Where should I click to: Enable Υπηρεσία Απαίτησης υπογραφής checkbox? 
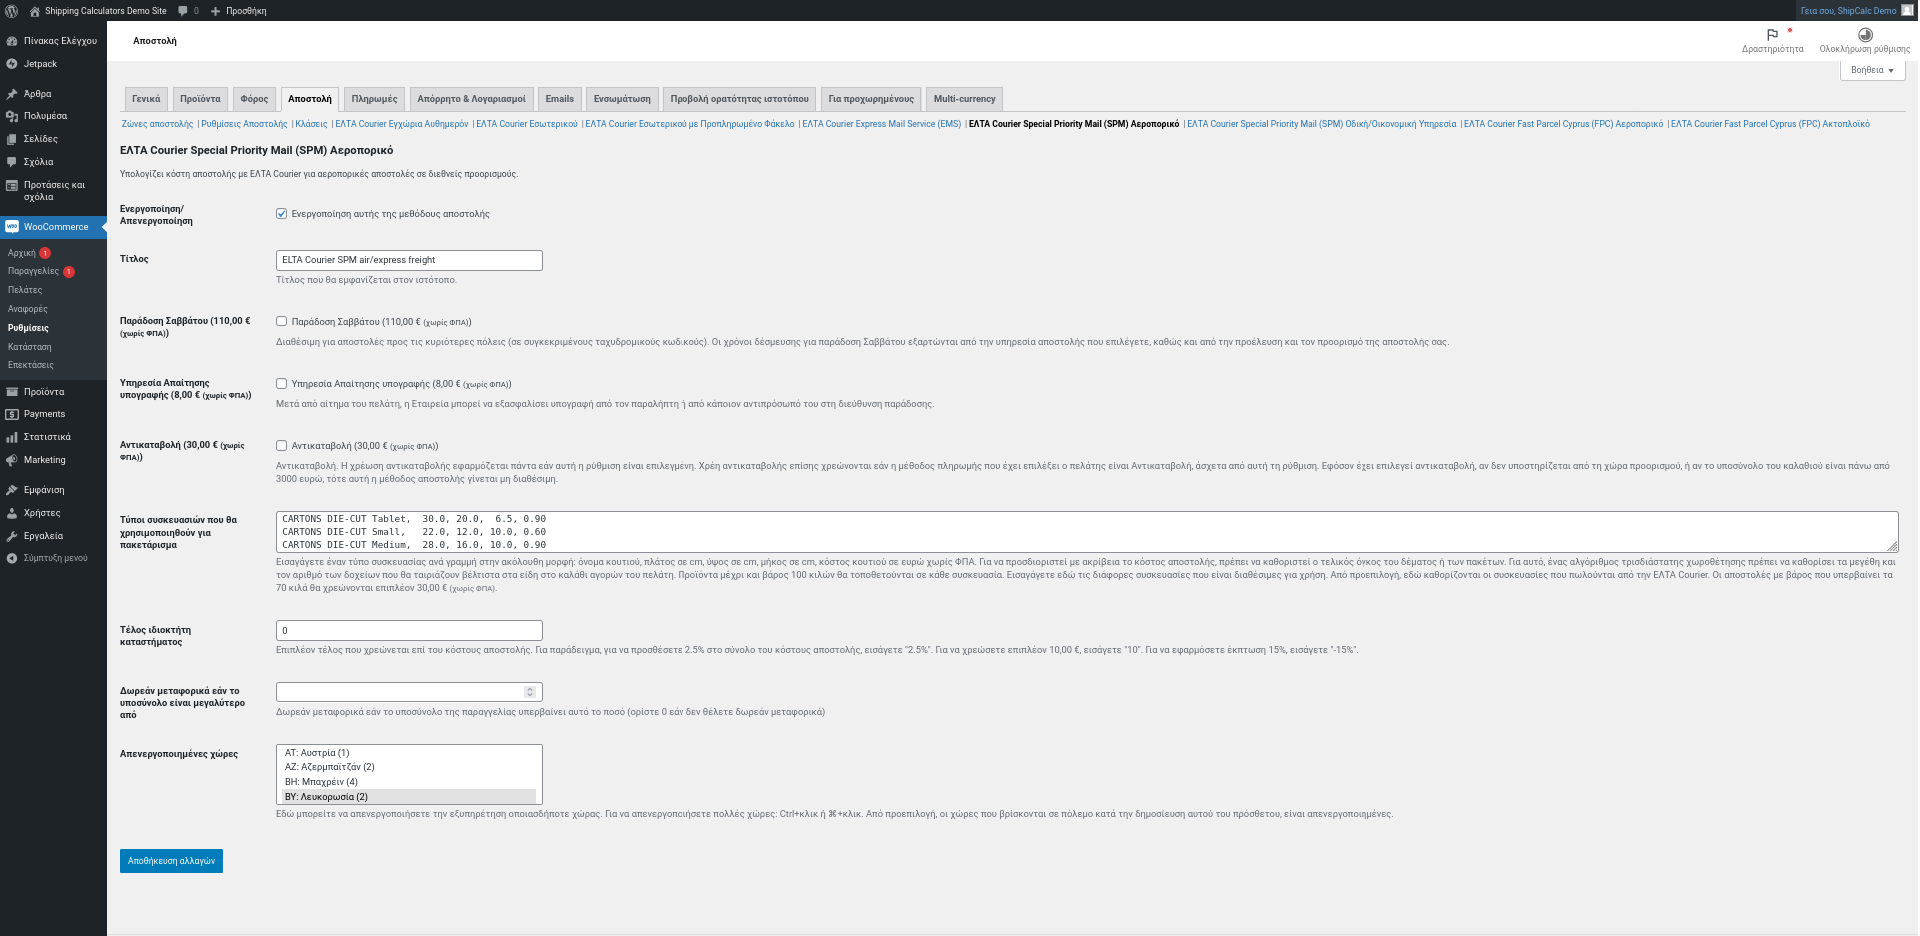[282, 384]
